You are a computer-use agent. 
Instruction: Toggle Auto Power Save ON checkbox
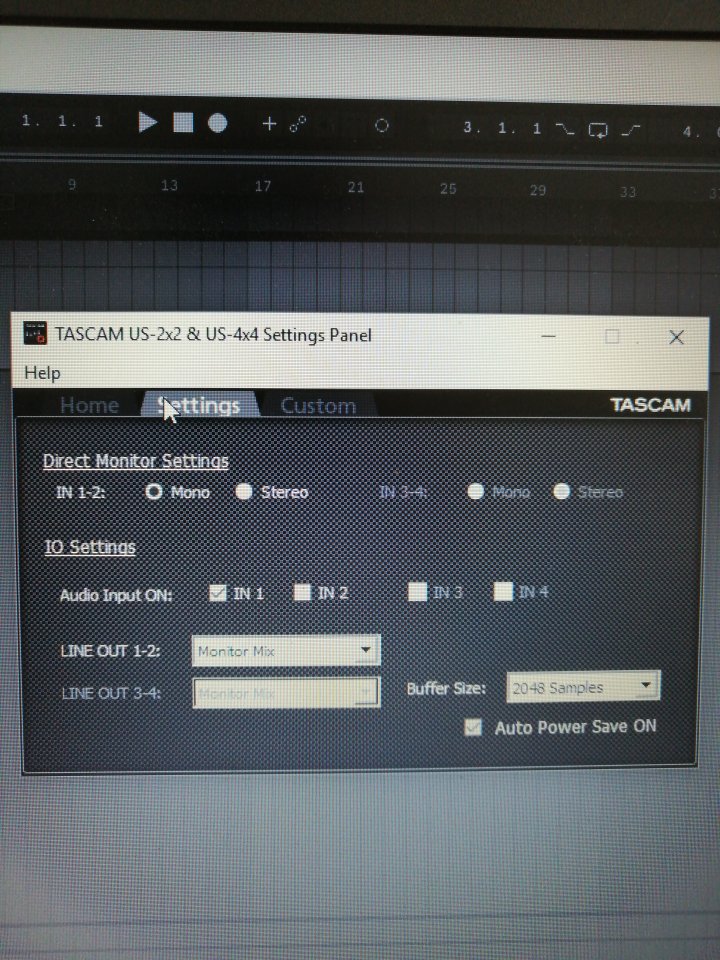point(473,727)
